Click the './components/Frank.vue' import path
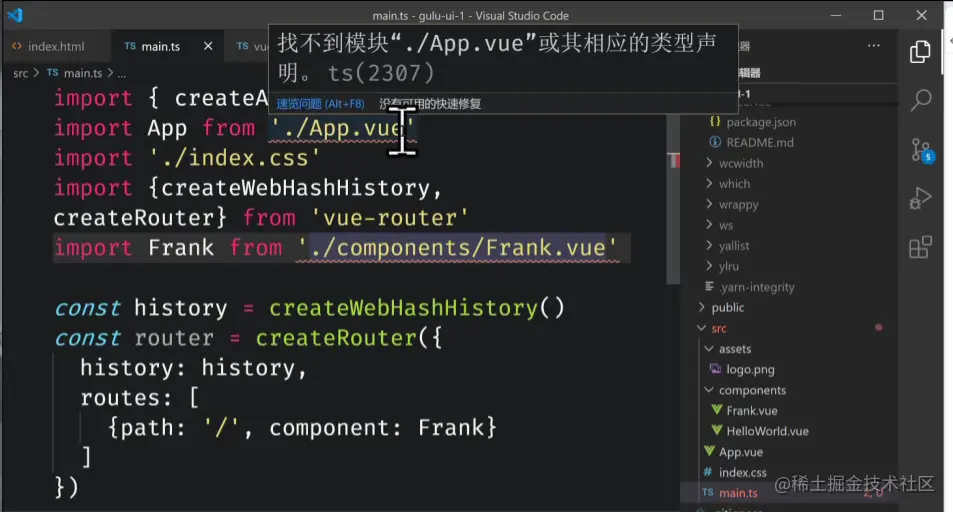Viewport: 953px width, 512px height. 458,248
